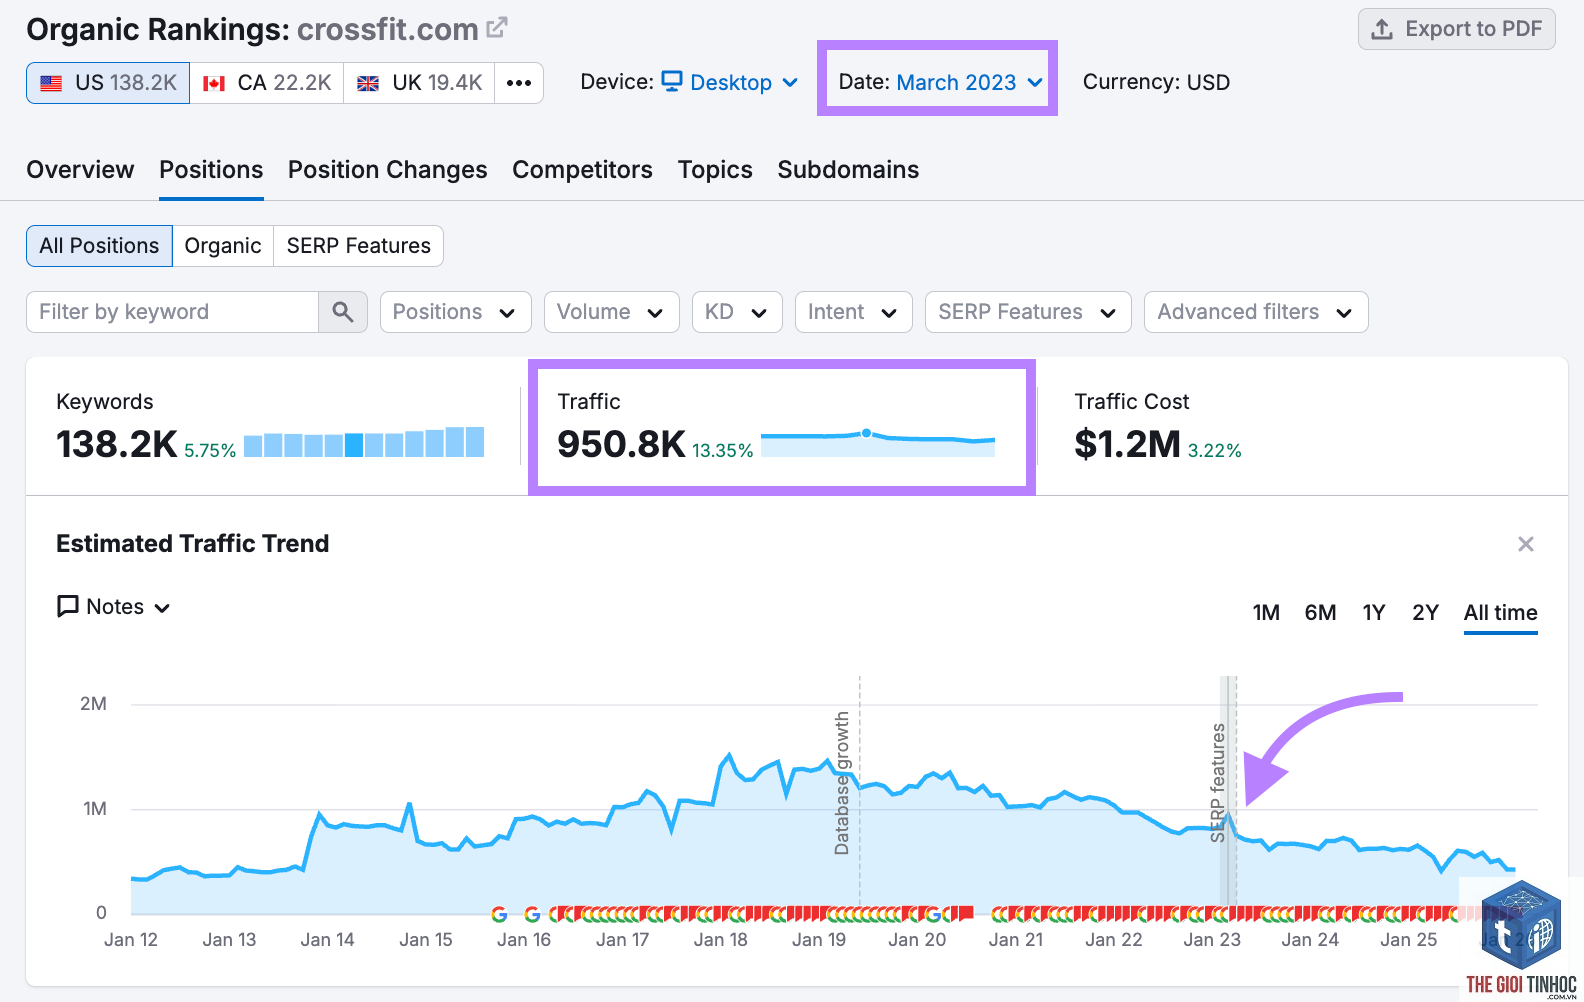Click the Keywords 138.2K metric
1584x1002 pixels.
pyautogui.click(x=117, y=444)
